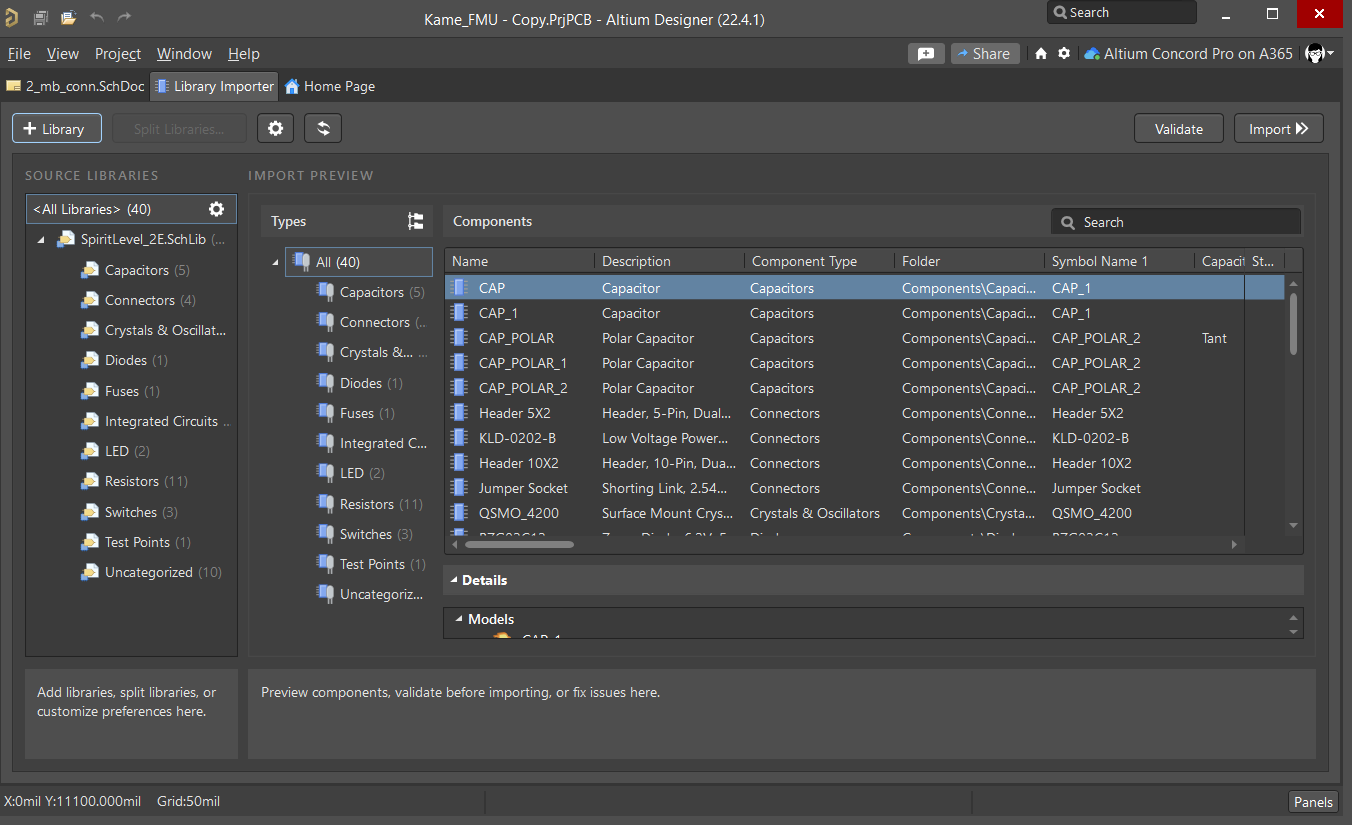Click the refresh libraries icon
1352x825 pixels.
(x=322, y=128)
